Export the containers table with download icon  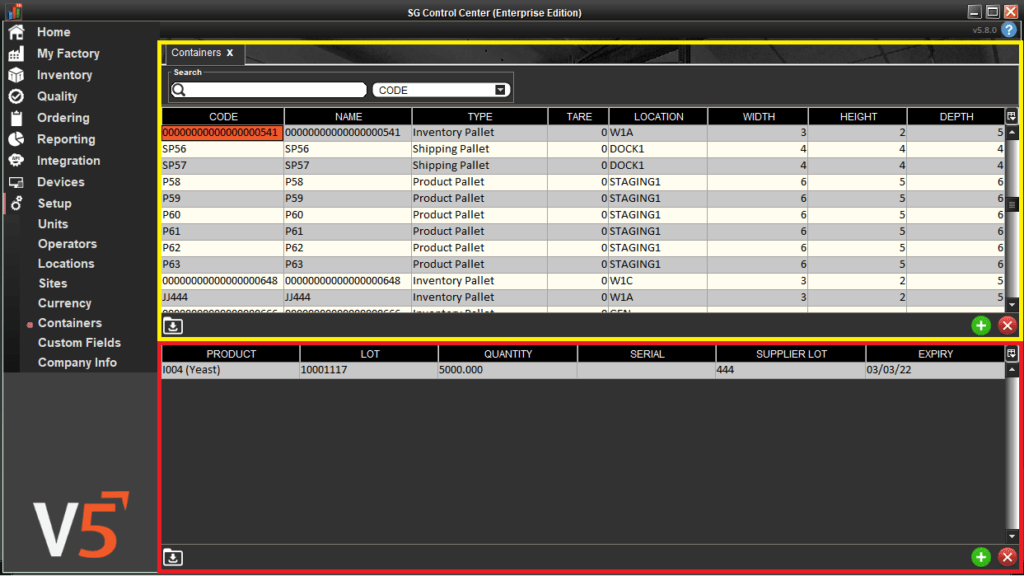click(x=173, y=326)
